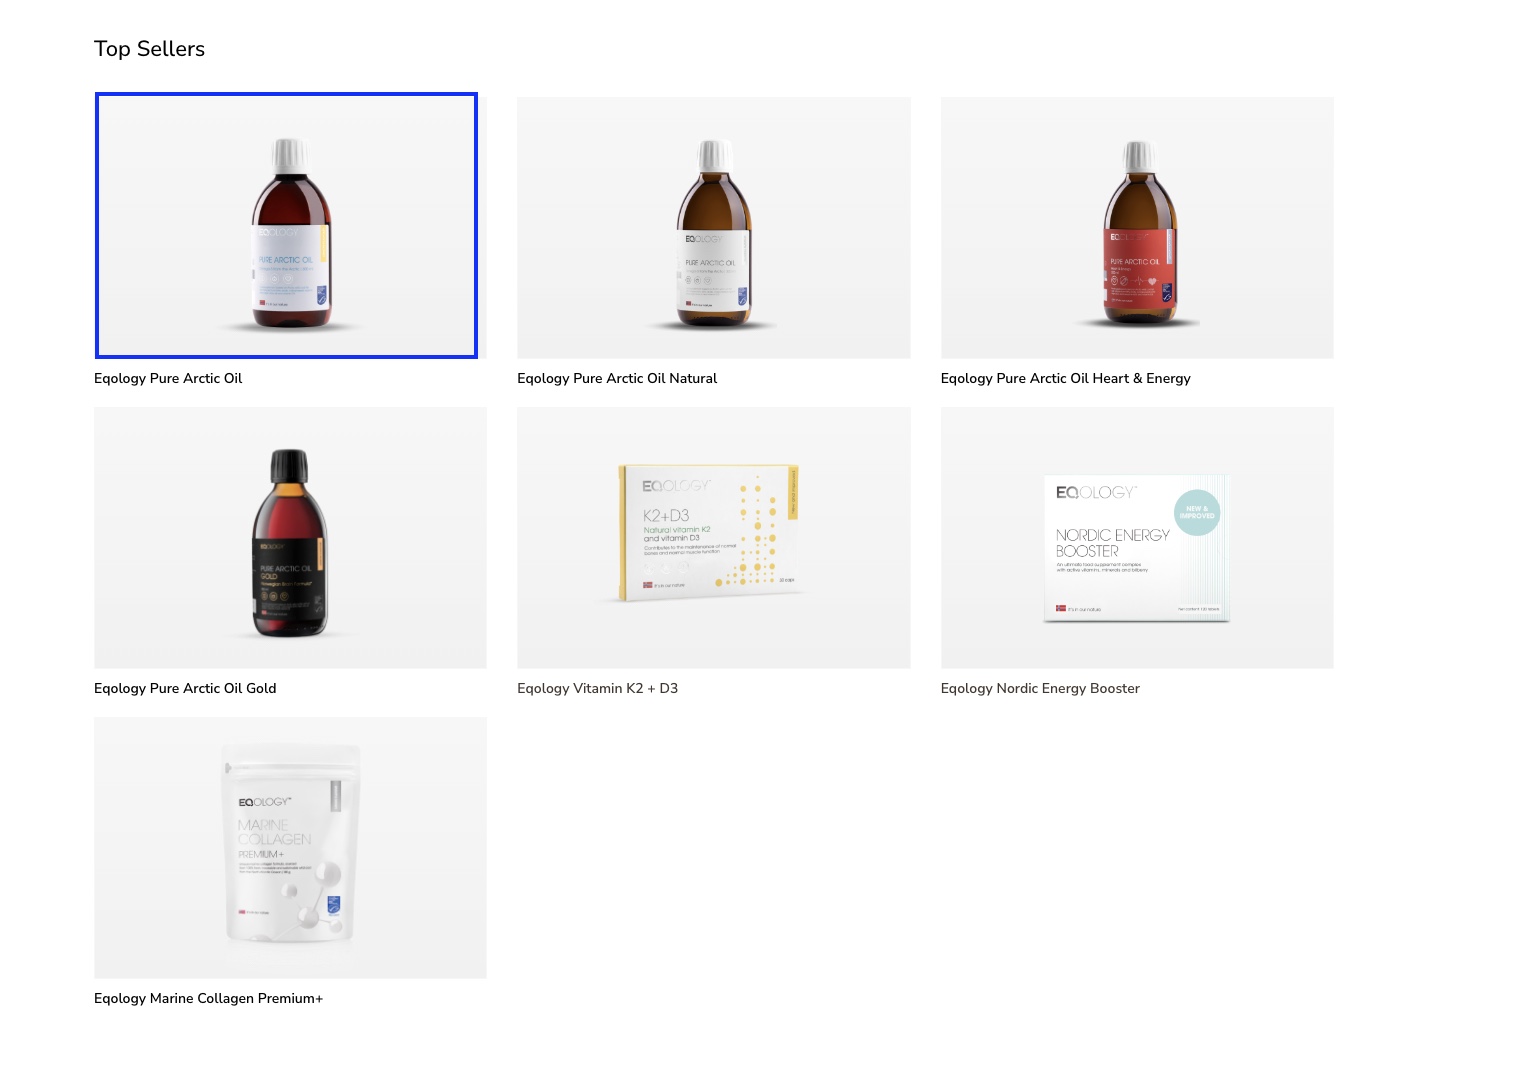Click the Eqology Nordic Energy Booster link

tap(1040, 689)
